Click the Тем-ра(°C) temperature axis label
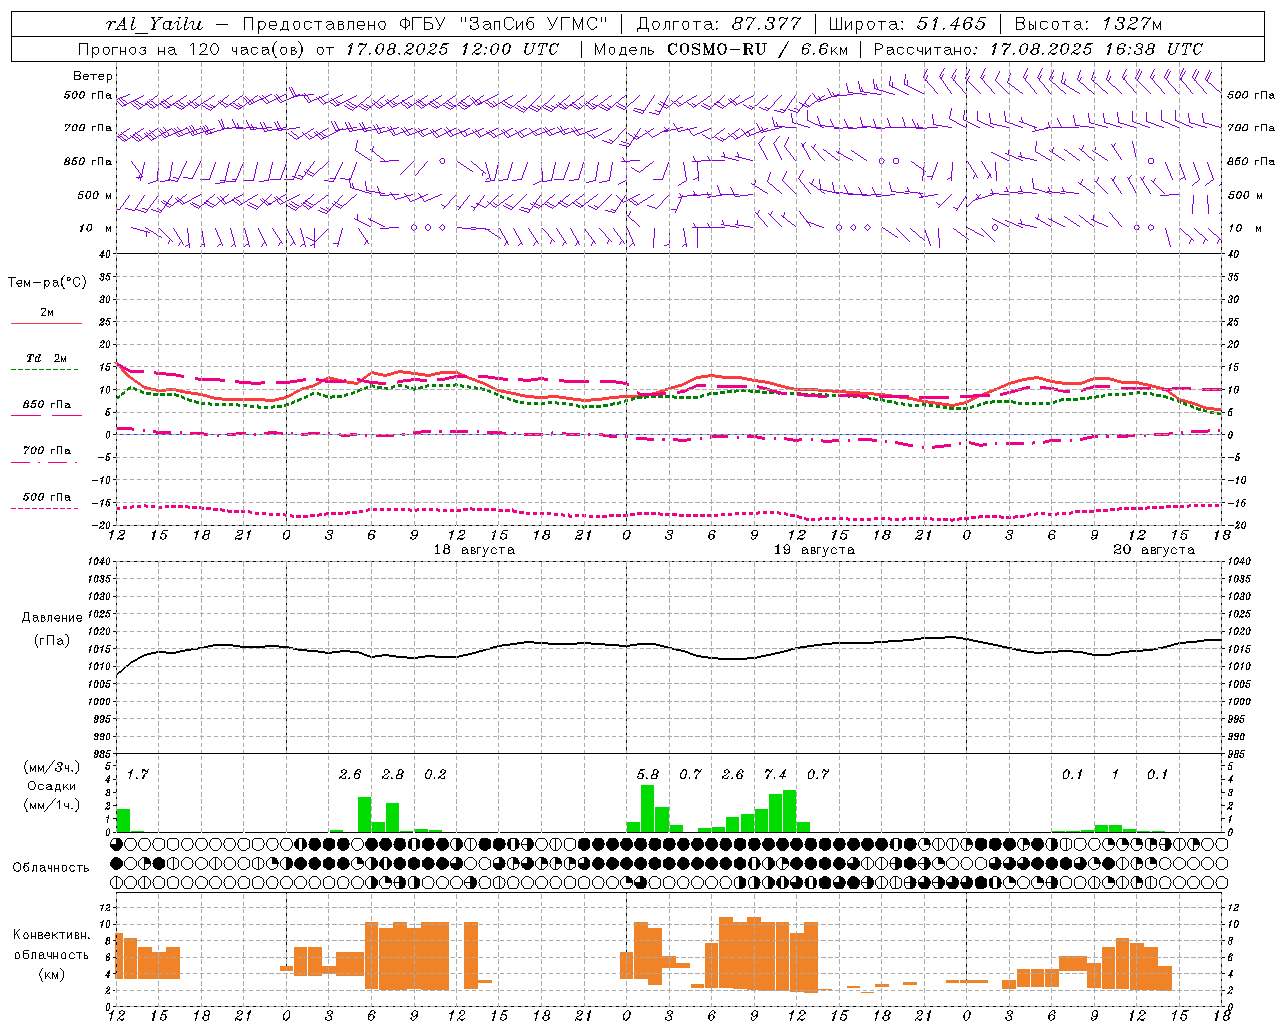This screenshot has width=1280, height=1024. (x=47, y=283)
